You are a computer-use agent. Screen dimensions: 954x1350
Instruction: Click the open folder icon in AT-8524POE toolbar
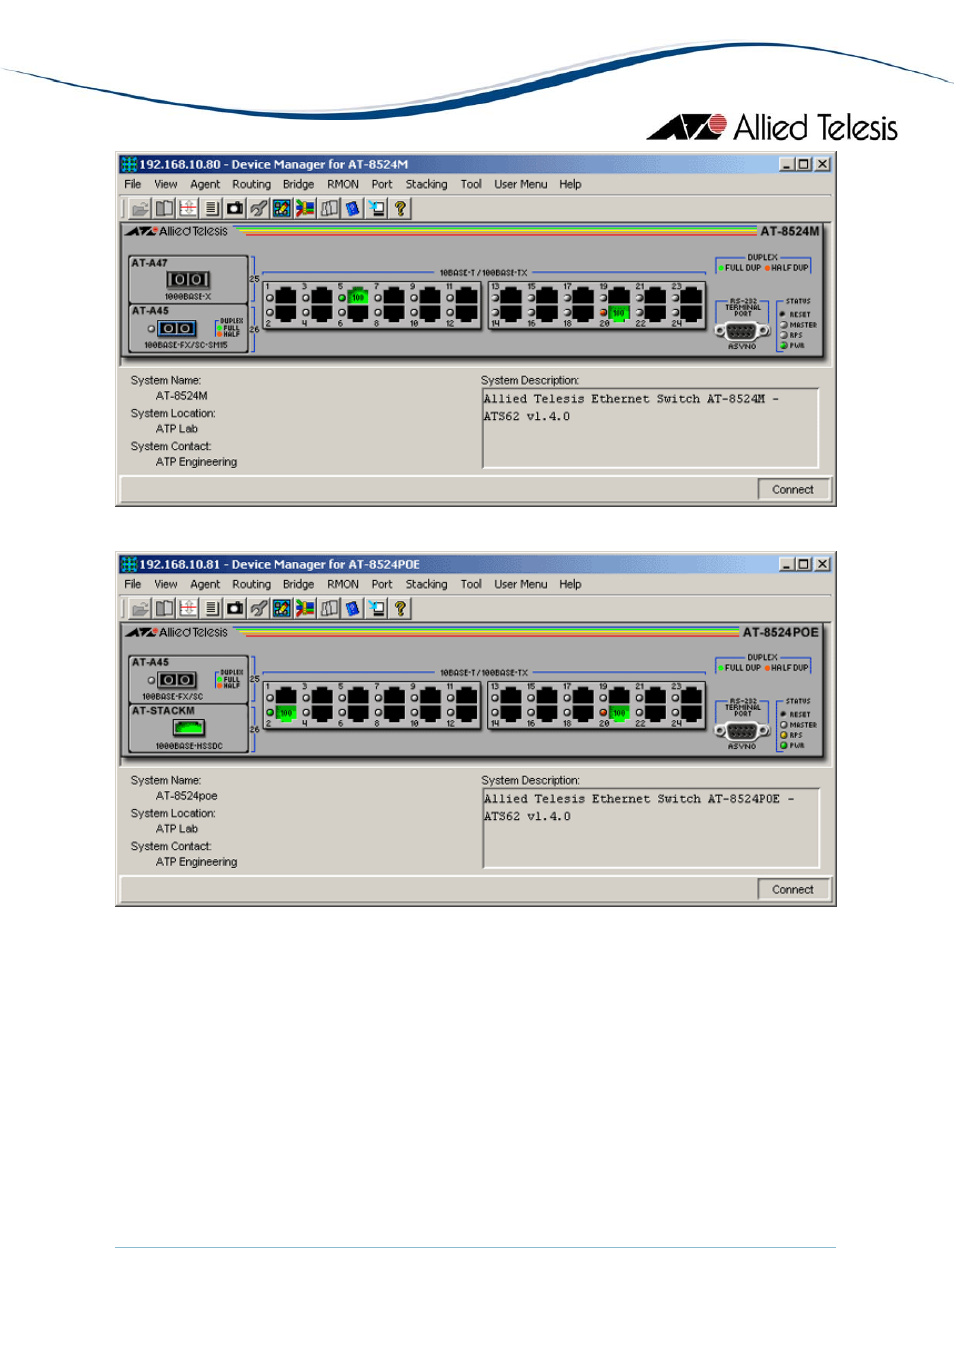click(x=140, y=608)
